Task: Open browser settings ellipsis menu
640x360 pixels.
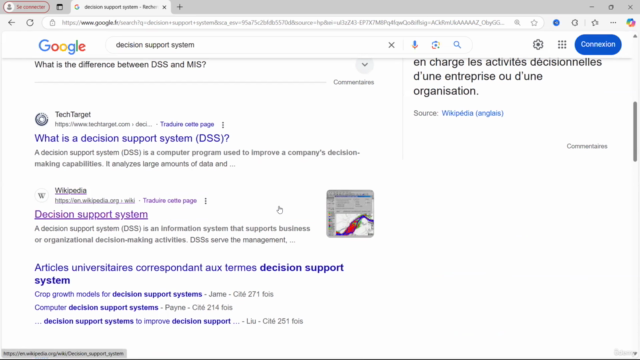Action: [613, 23]
